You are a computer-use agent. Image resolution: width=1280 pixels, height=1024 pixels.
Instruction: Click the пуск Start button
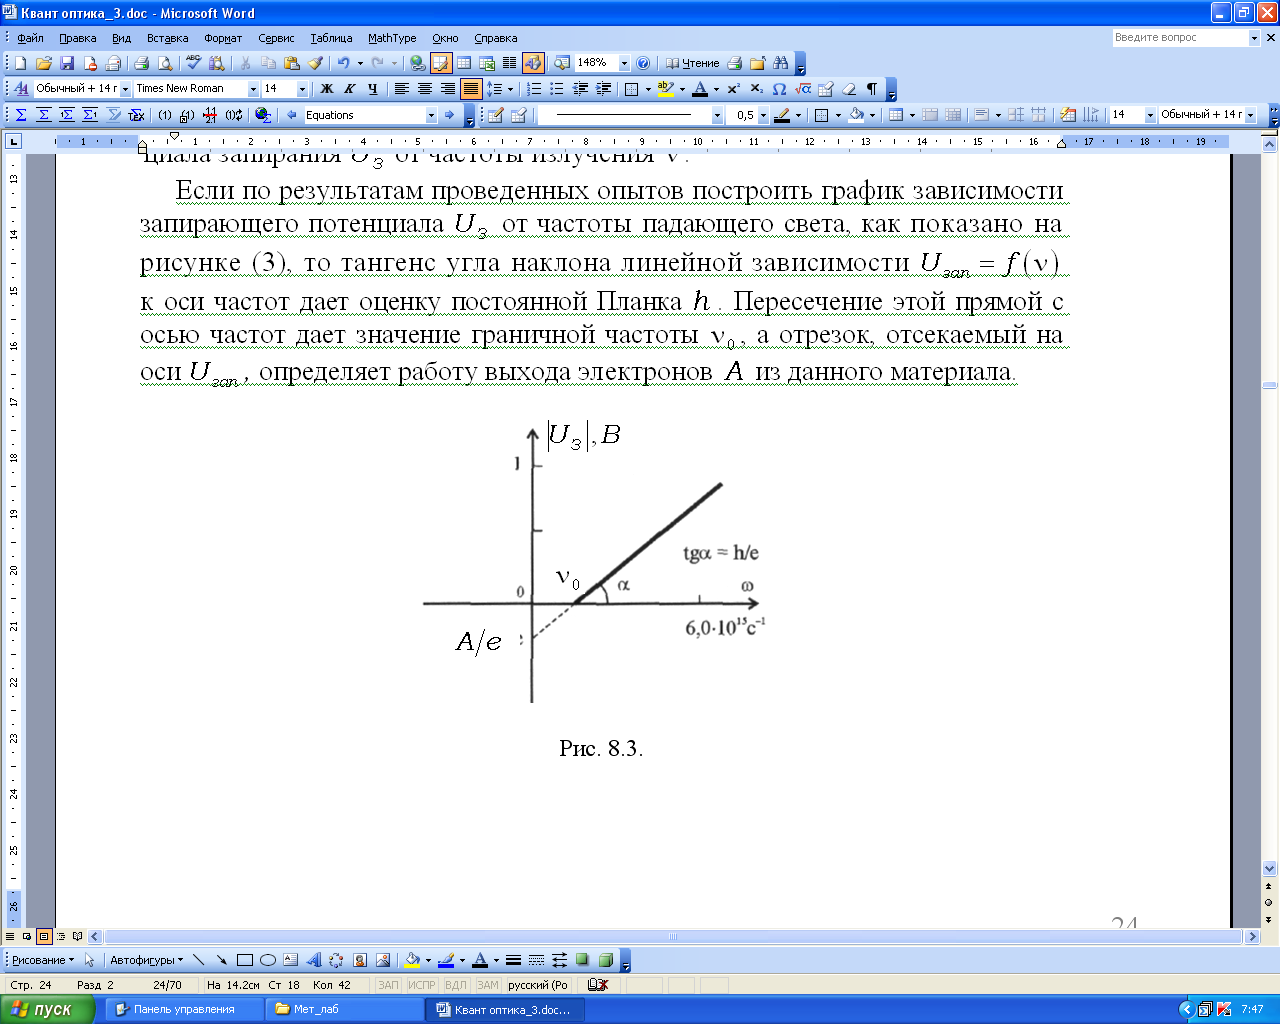[x=48, y=1009]
